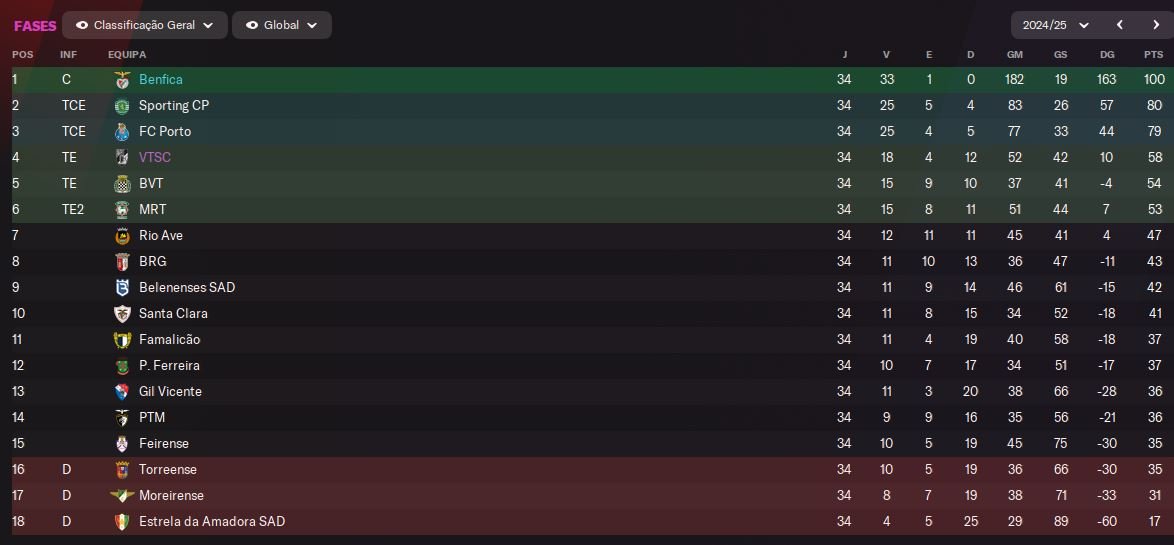This screenshot has width=1174, height=545.
Task: Go to previous season with left arrow
Action: tap(1120, 25)
